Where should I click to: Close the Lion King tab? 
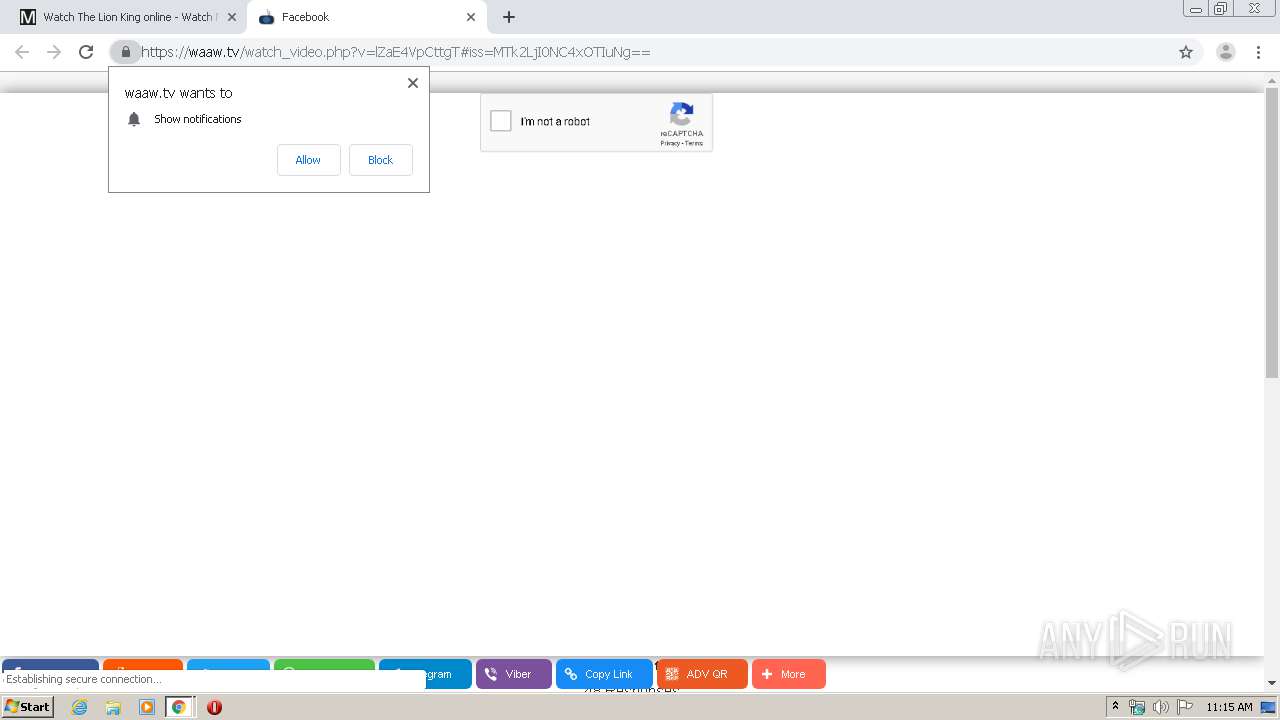tap(232, 17)
